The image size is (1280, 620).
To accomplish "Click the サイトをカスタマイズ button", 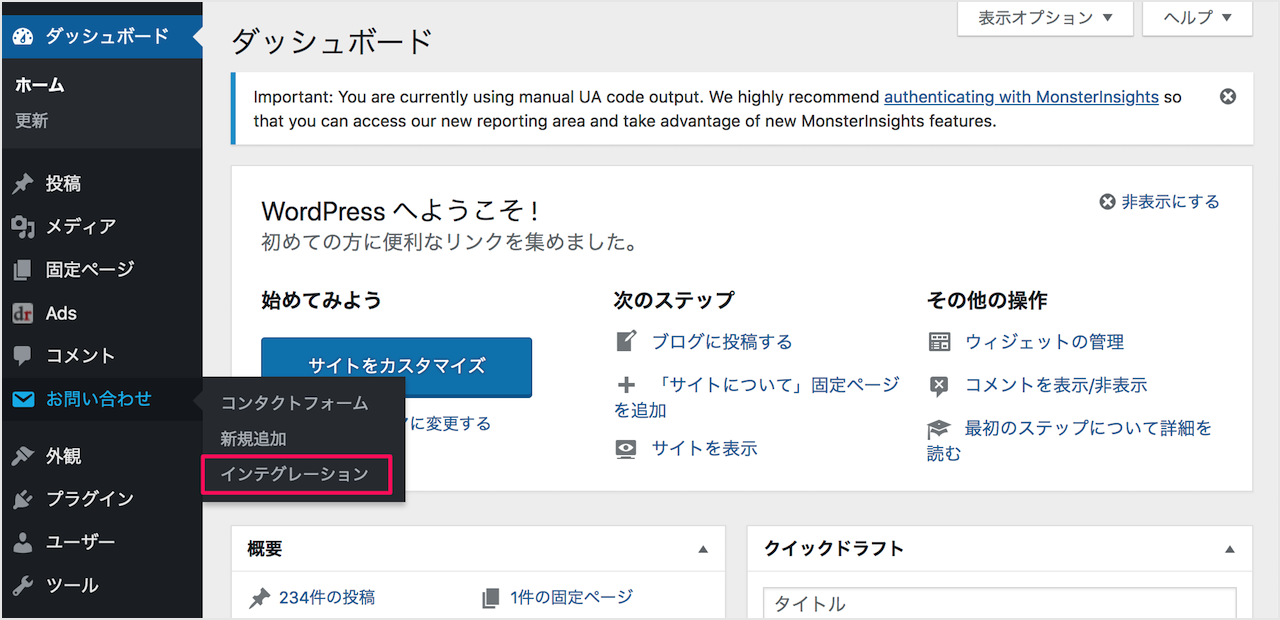I will (x=396, y=366).
